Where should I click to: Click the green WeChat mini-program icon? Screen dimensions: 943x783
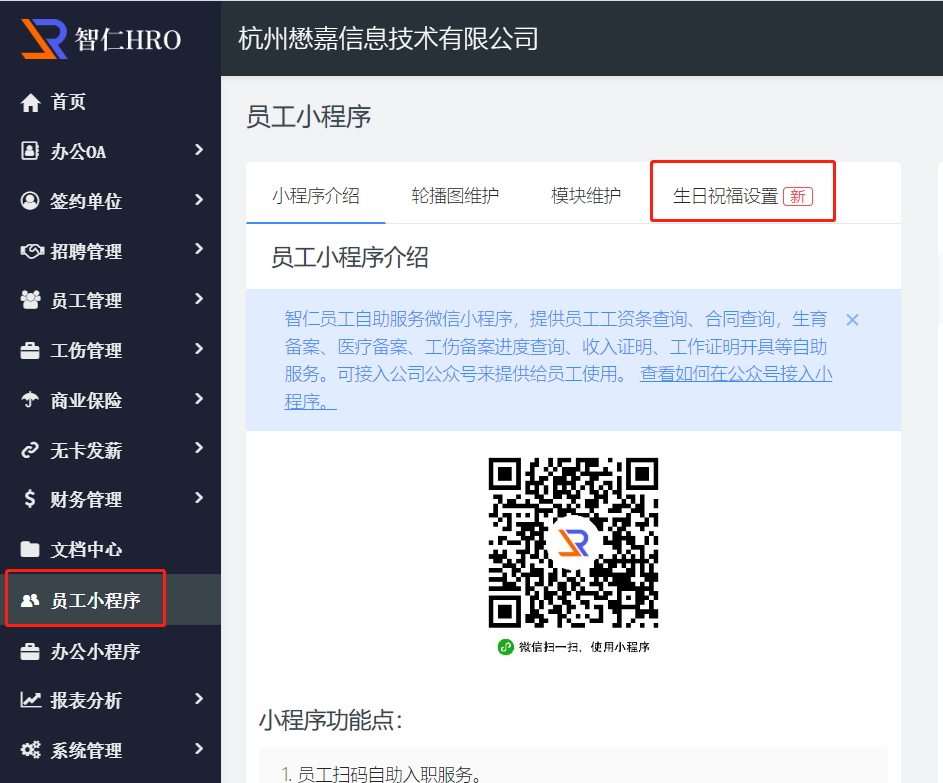point(505,647)
